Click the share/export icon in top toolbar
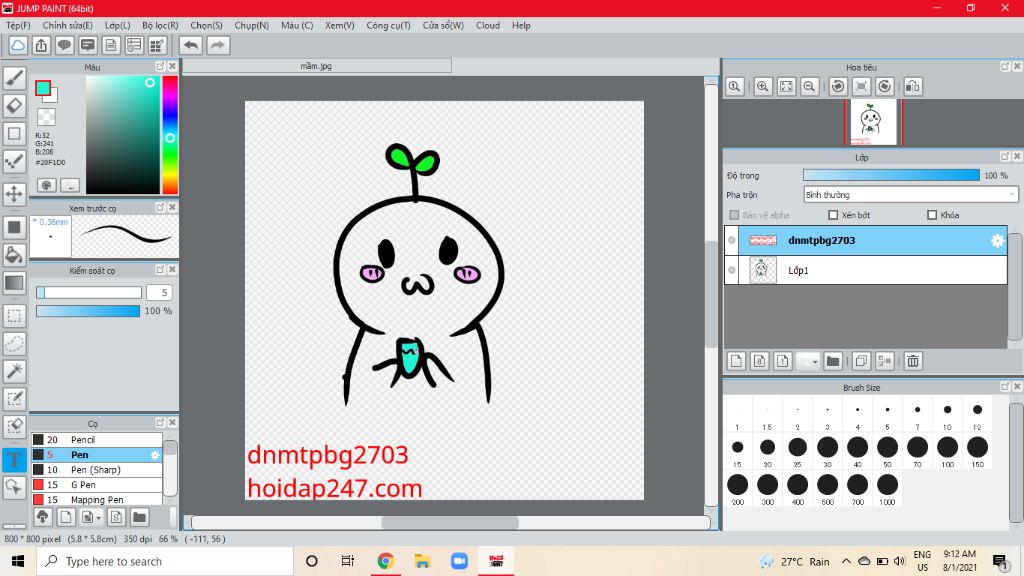Screen dimensions: 1024x576 pyautogui.click(x=41, y=45)
